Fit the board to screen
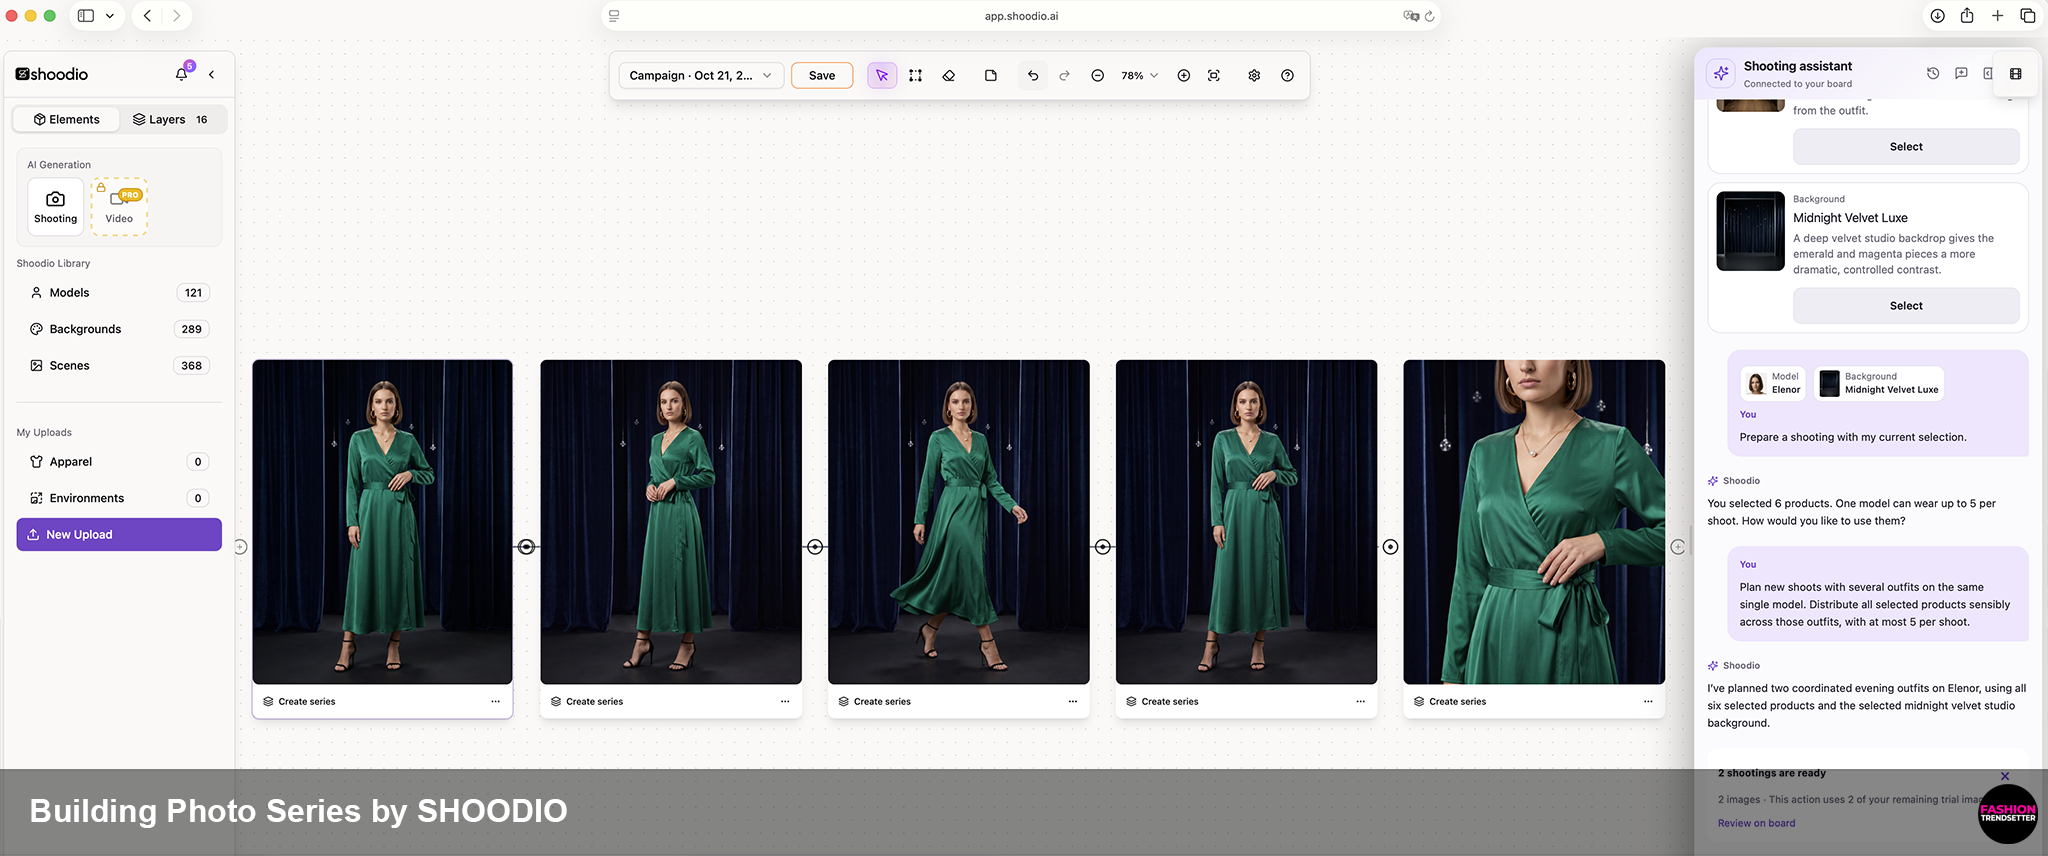The width and height of the screenshot is (2048, 856). [1214, 75]
